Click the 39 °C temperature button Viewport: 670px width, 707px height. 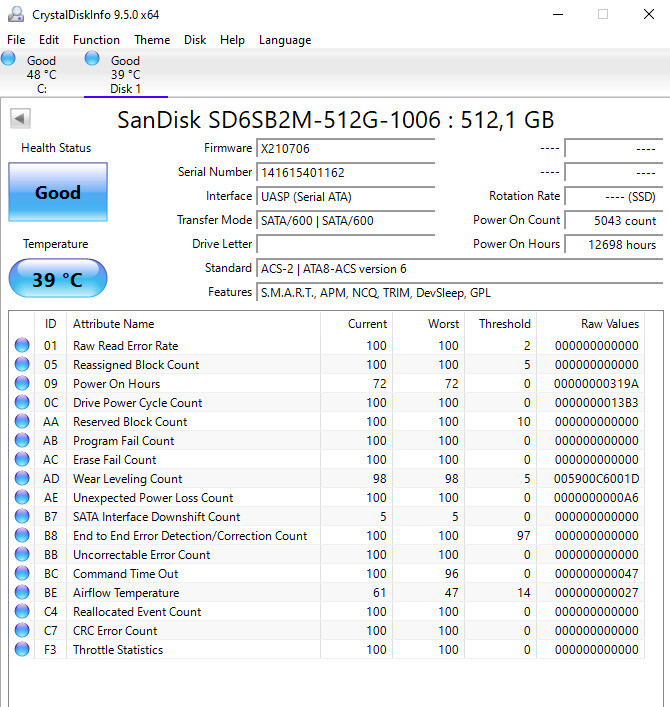pos(58,279)
